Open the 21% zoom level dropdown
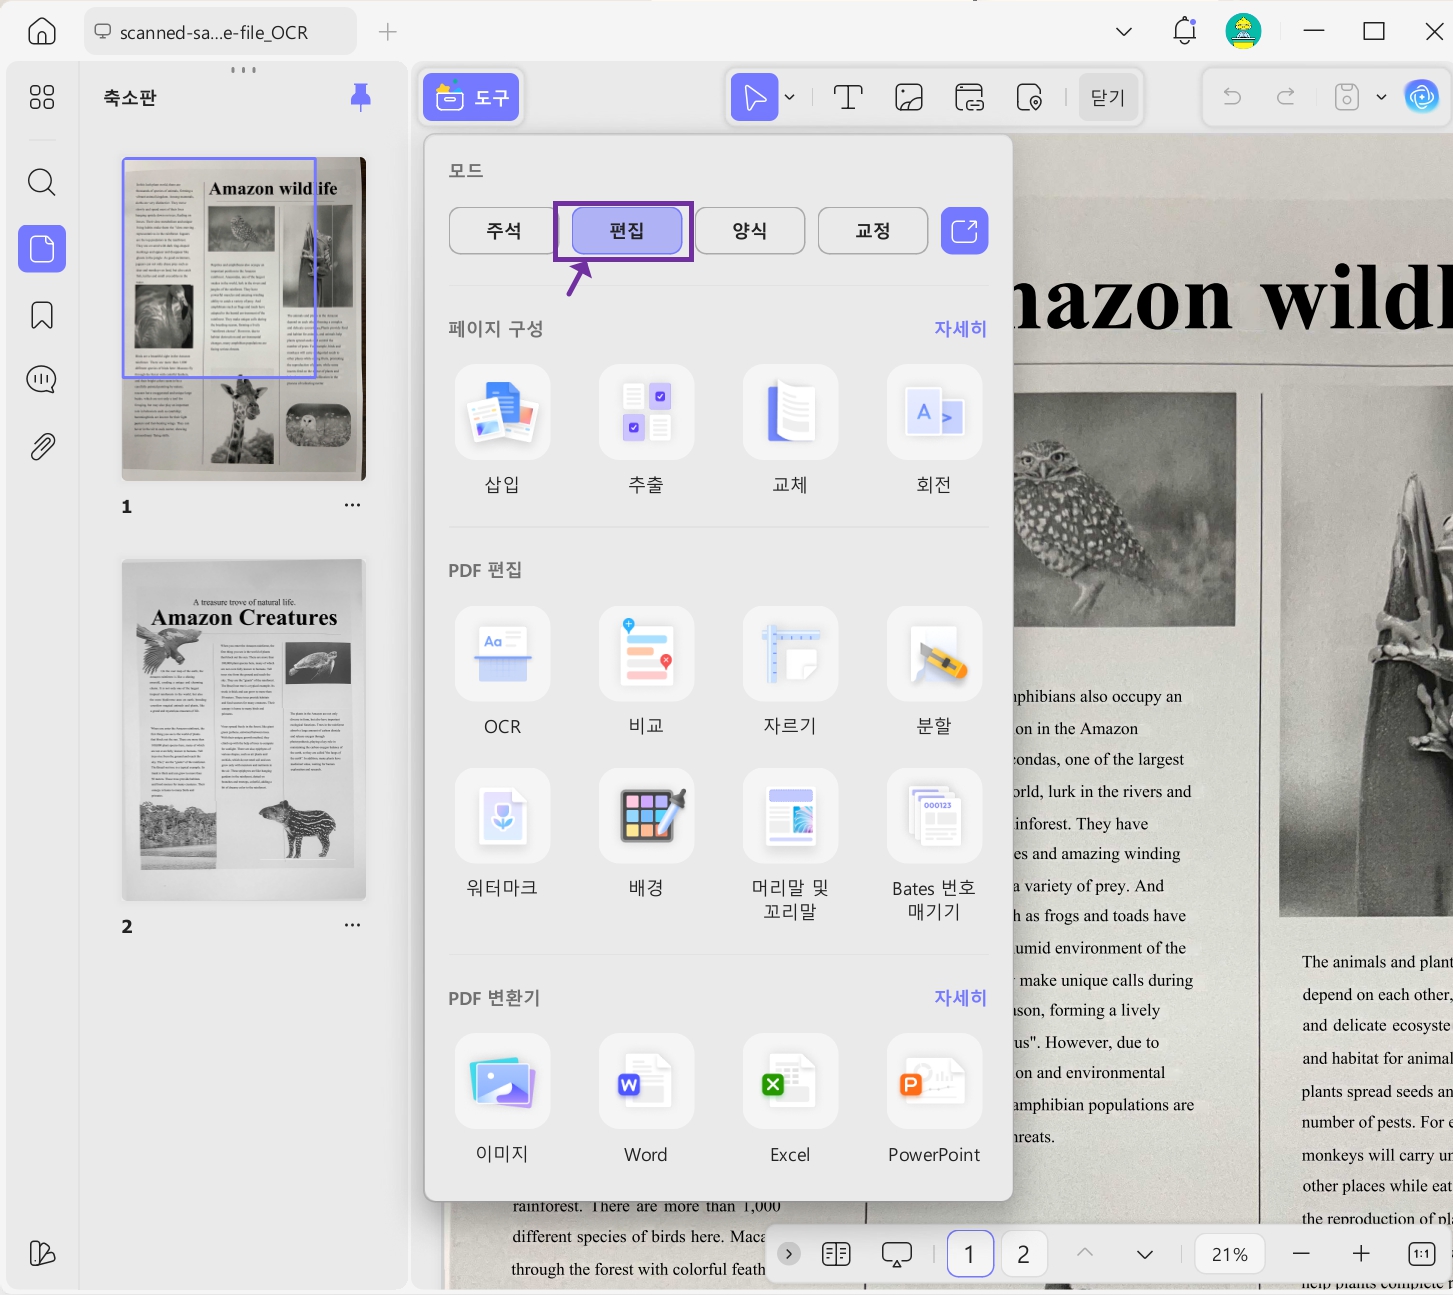 pyautogui.click(x=1230, y=1254)
